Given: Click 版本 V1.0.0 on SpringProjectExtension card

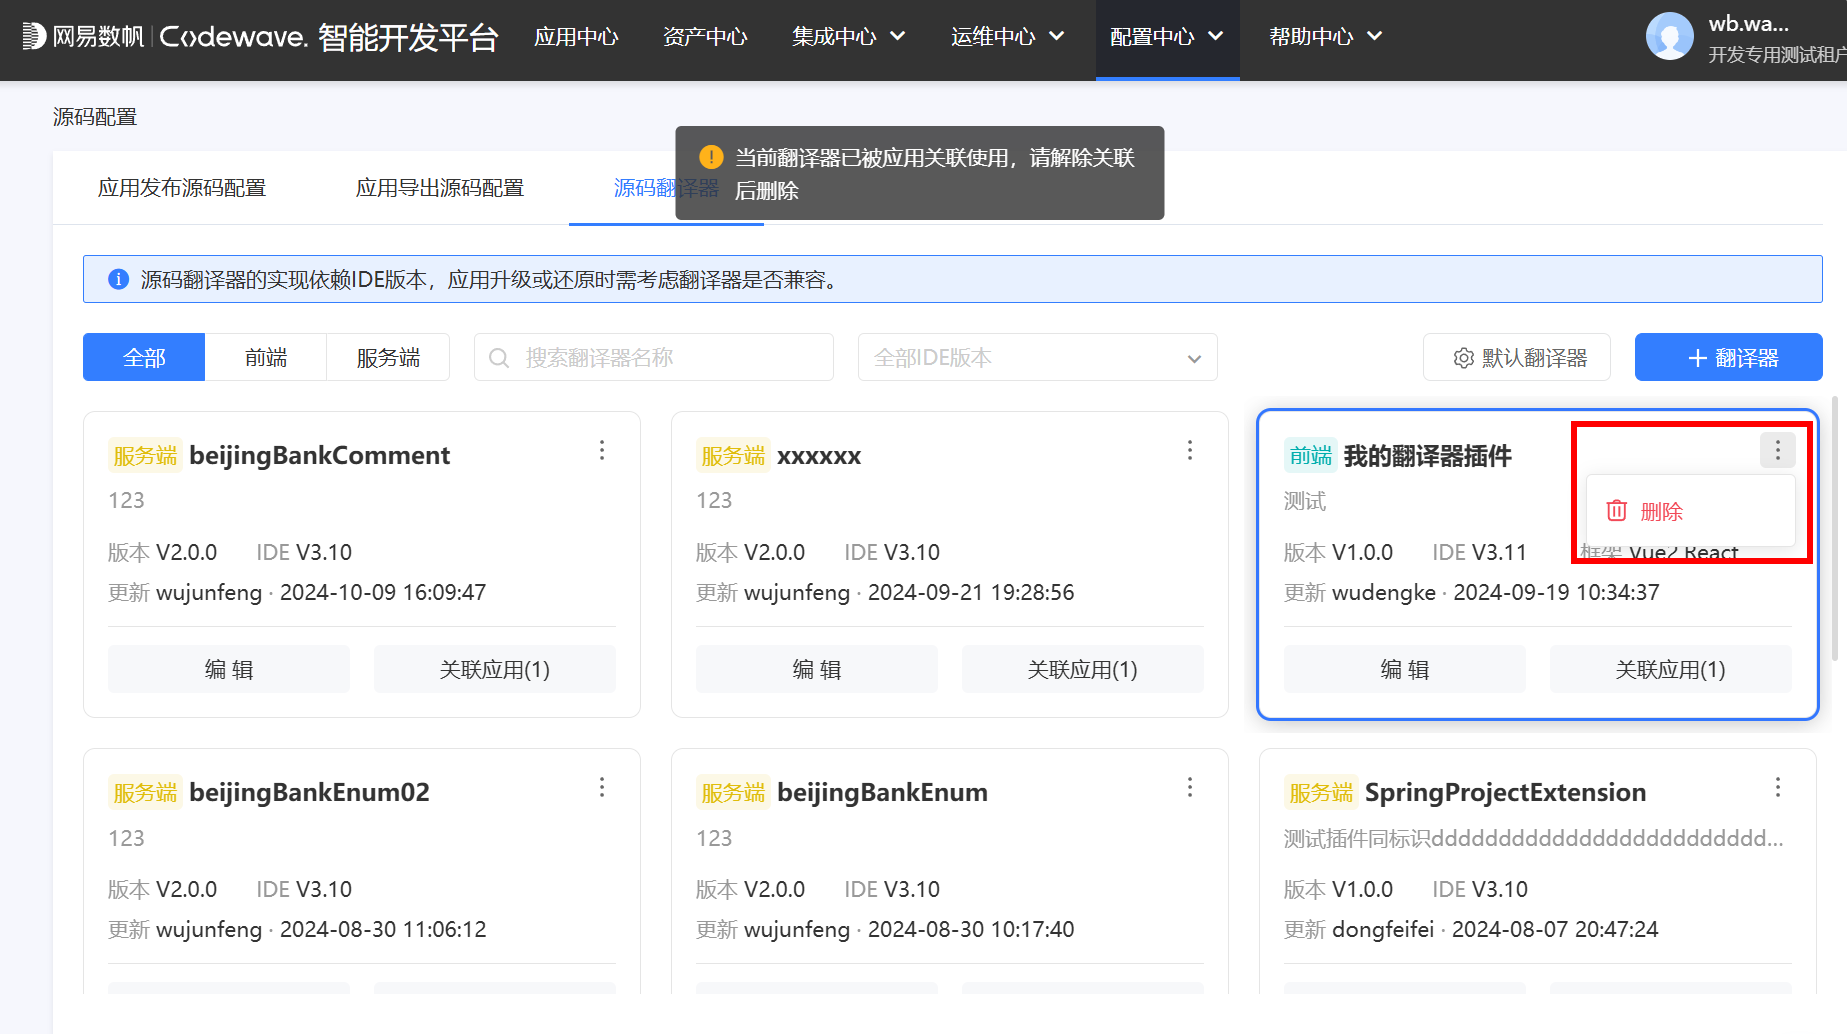Looking at the screenshot, I should tap(1338, 889).
